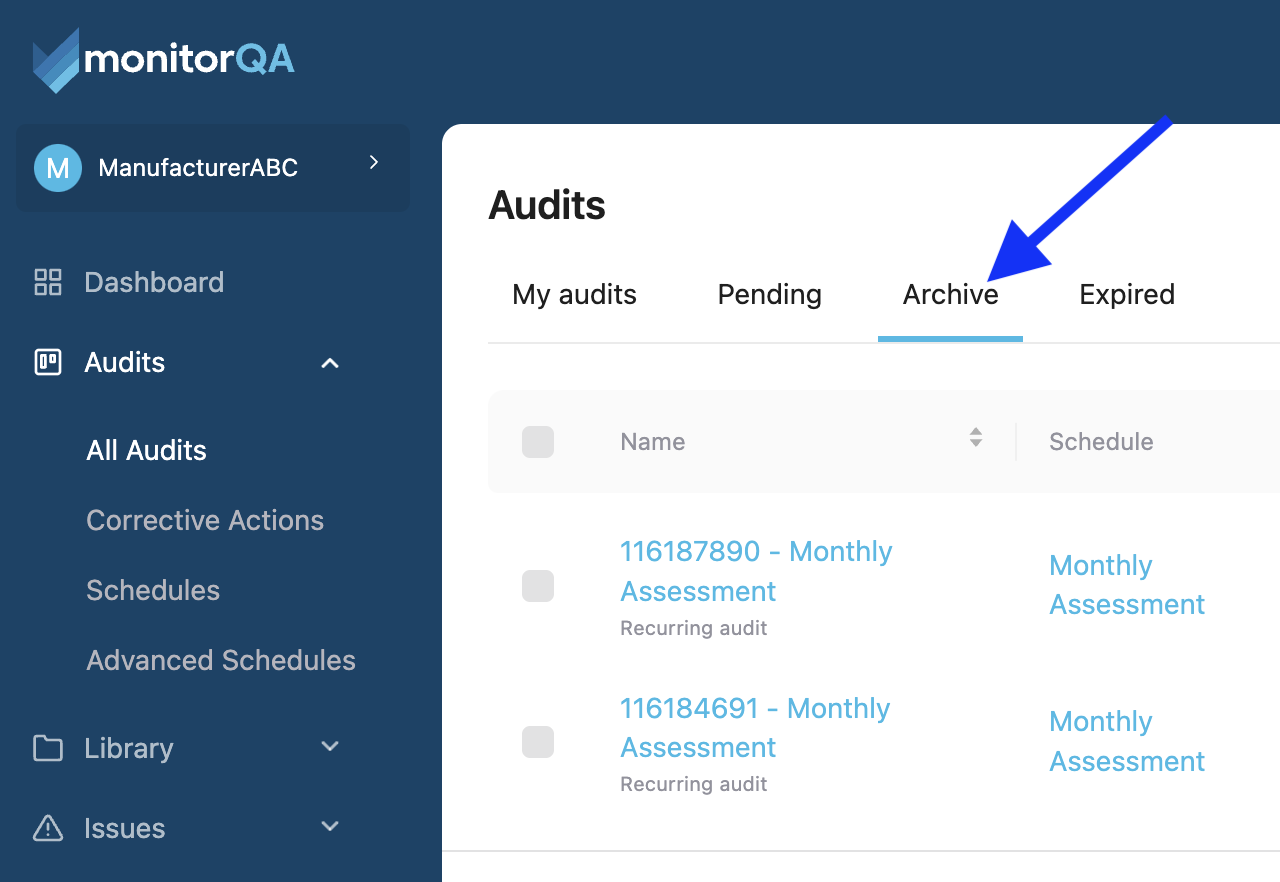1280x882 pixels.
Task: Click the ManufacturerABC account name
Action: pyautogui.click(x=198, y=167)
